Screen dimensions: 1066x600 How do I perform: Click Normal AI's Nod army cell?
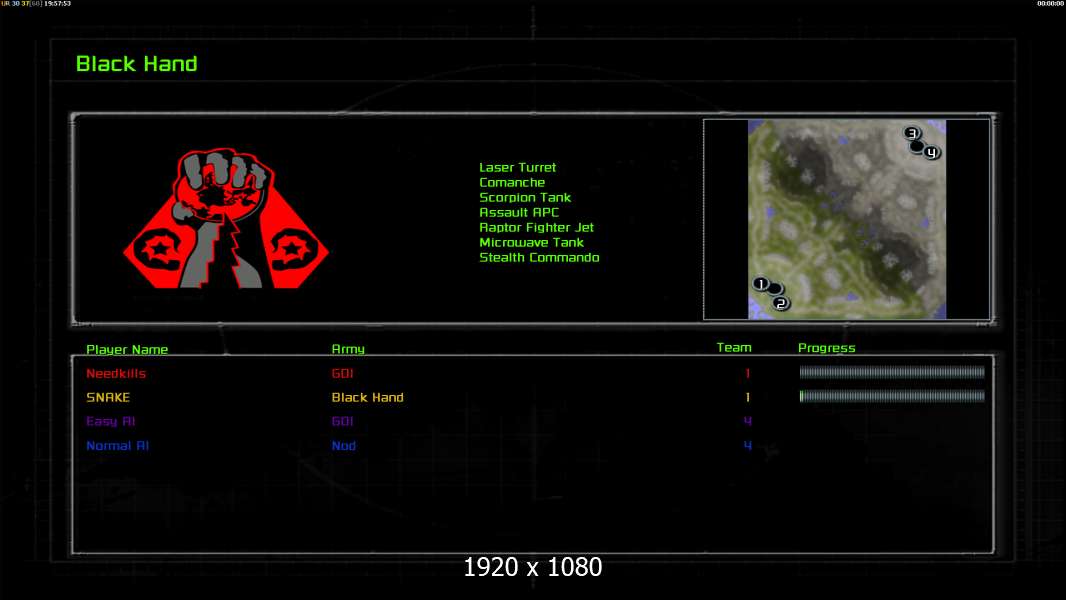pos(343,446)
